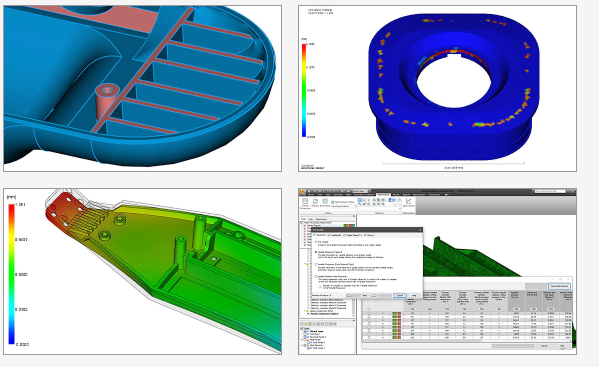The width and height of the screenshot is (599, 367).
Task: Click the highlighted Cancel button in DOE Builder
Action: [x=400, y=295]
